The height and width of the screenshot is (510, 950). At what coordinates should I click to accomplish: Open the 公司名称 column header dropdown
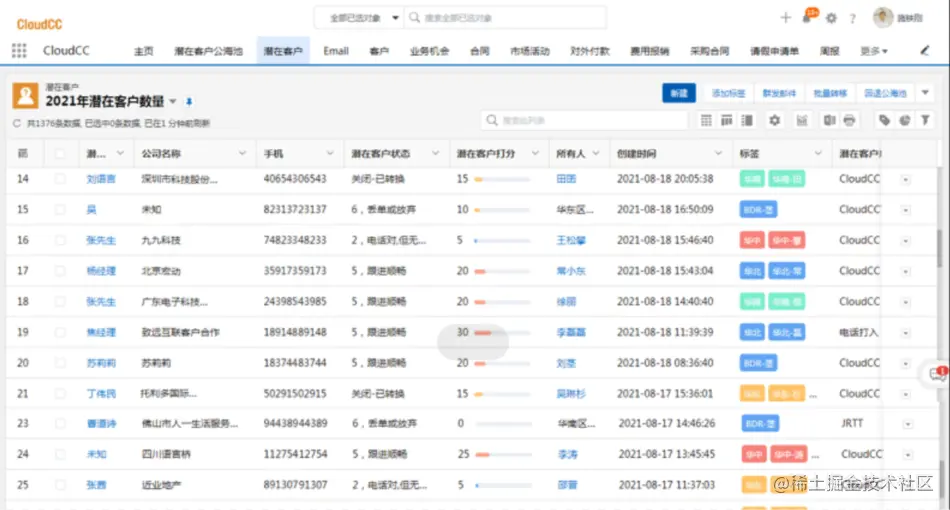242,154
